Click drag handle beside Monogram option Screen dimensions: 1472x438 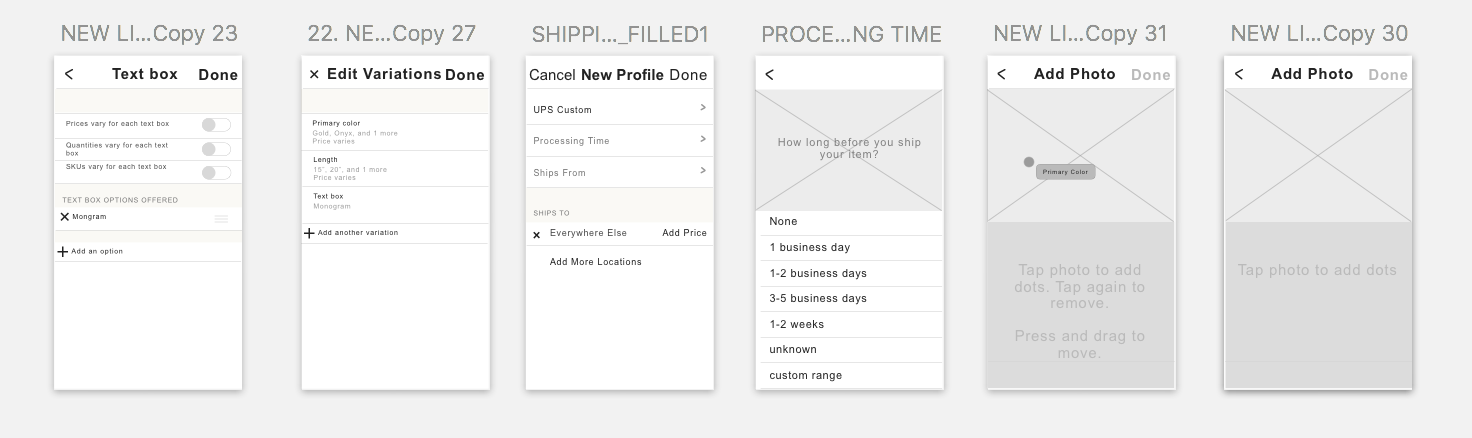point(221,218)
